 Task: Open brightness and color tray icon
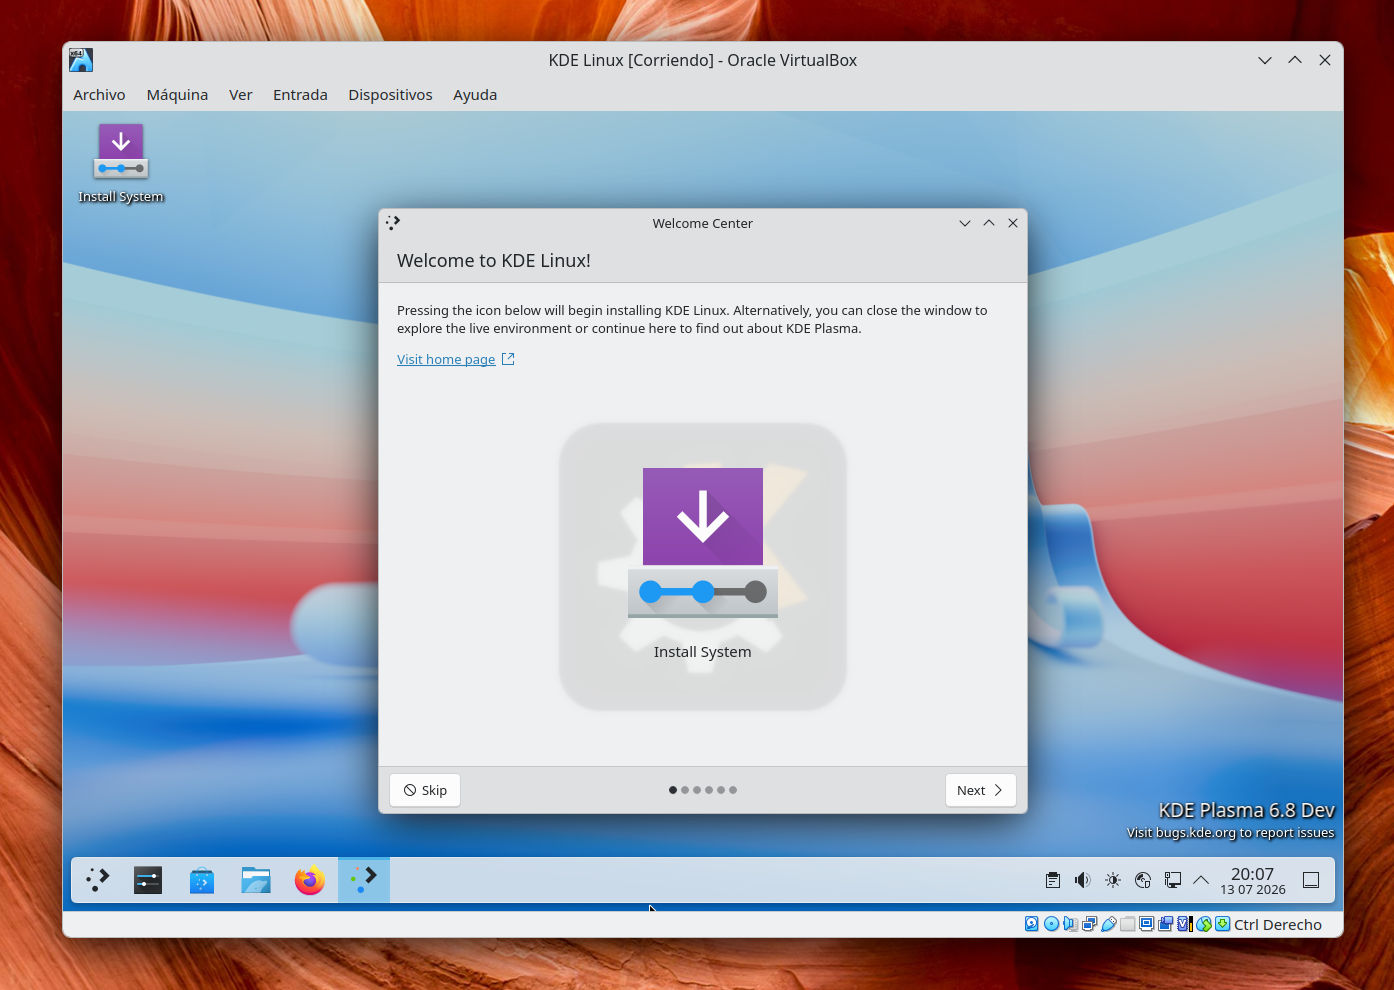[x=1113, y=880]
